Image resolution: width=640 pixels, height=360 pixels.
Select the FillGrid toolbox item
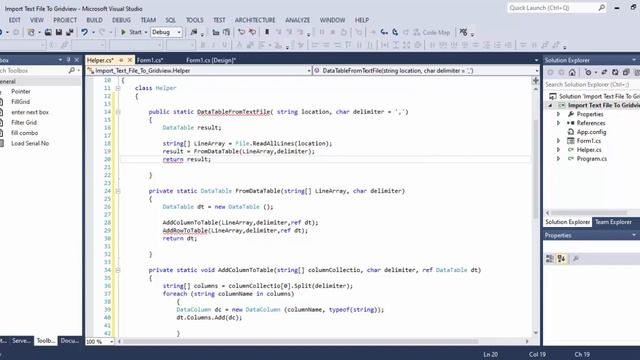pos(20,102)
